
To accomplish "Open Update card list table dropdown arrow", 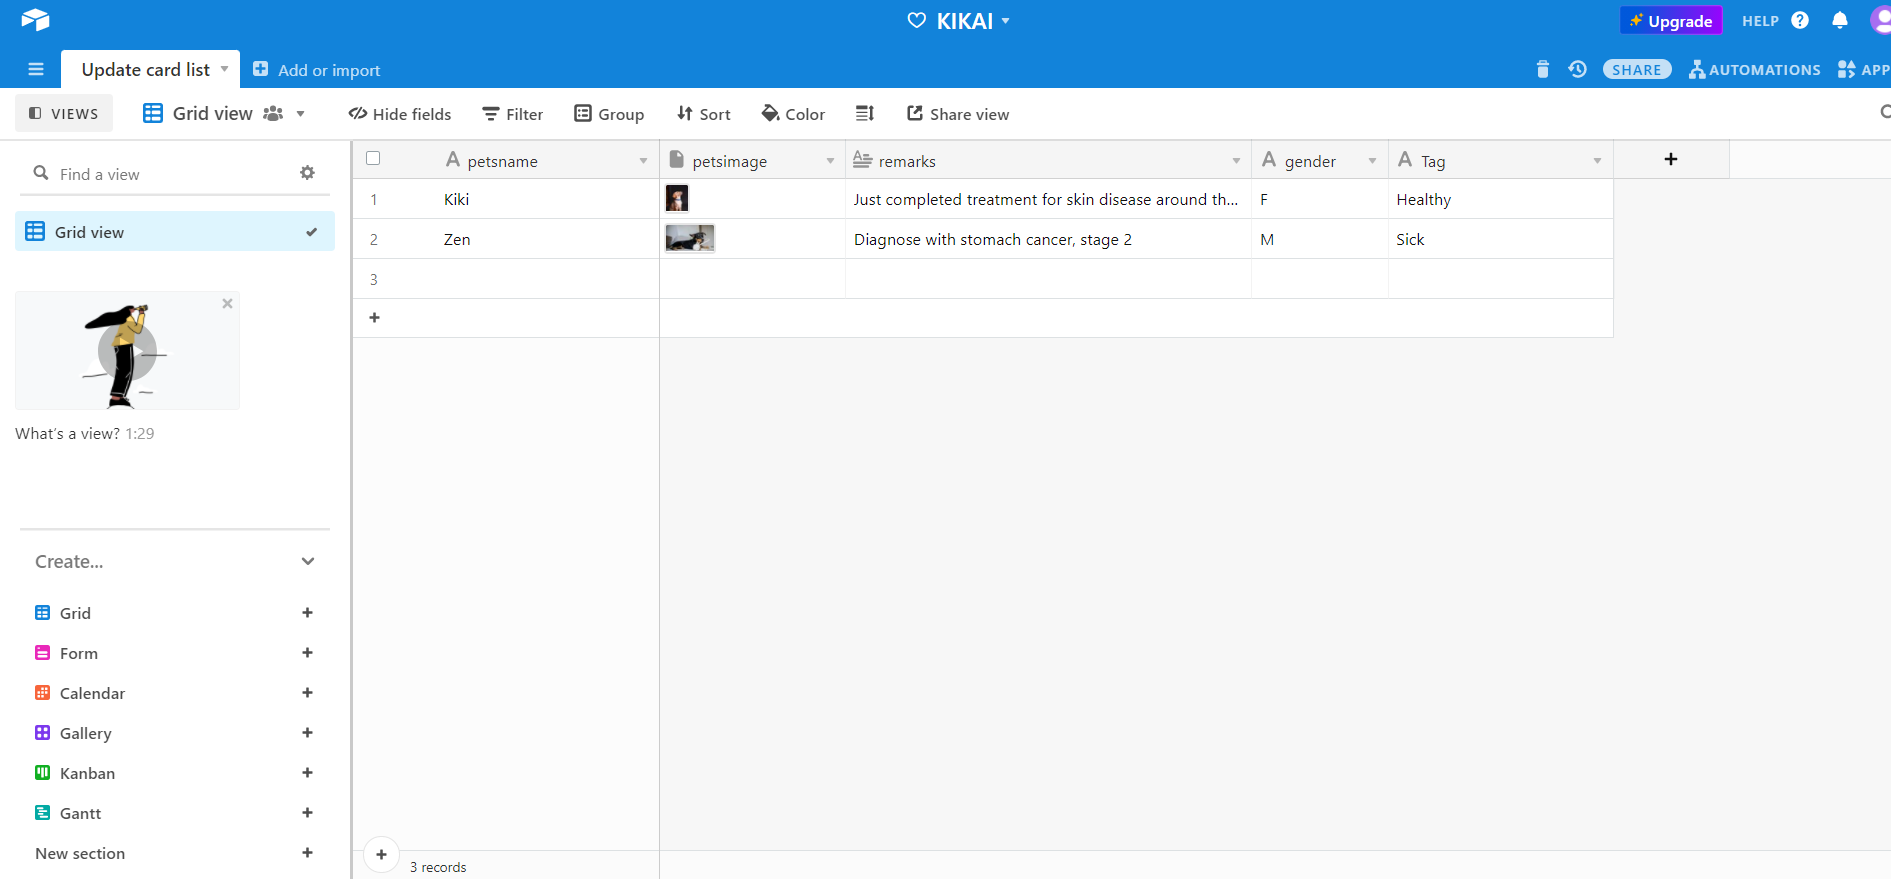I will point(224,69).
